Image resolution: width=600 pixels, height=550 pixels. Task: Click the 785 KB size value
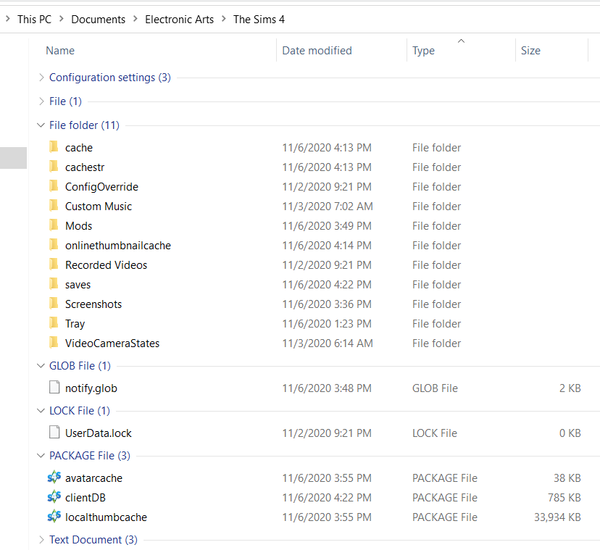(x=564, y=498)
